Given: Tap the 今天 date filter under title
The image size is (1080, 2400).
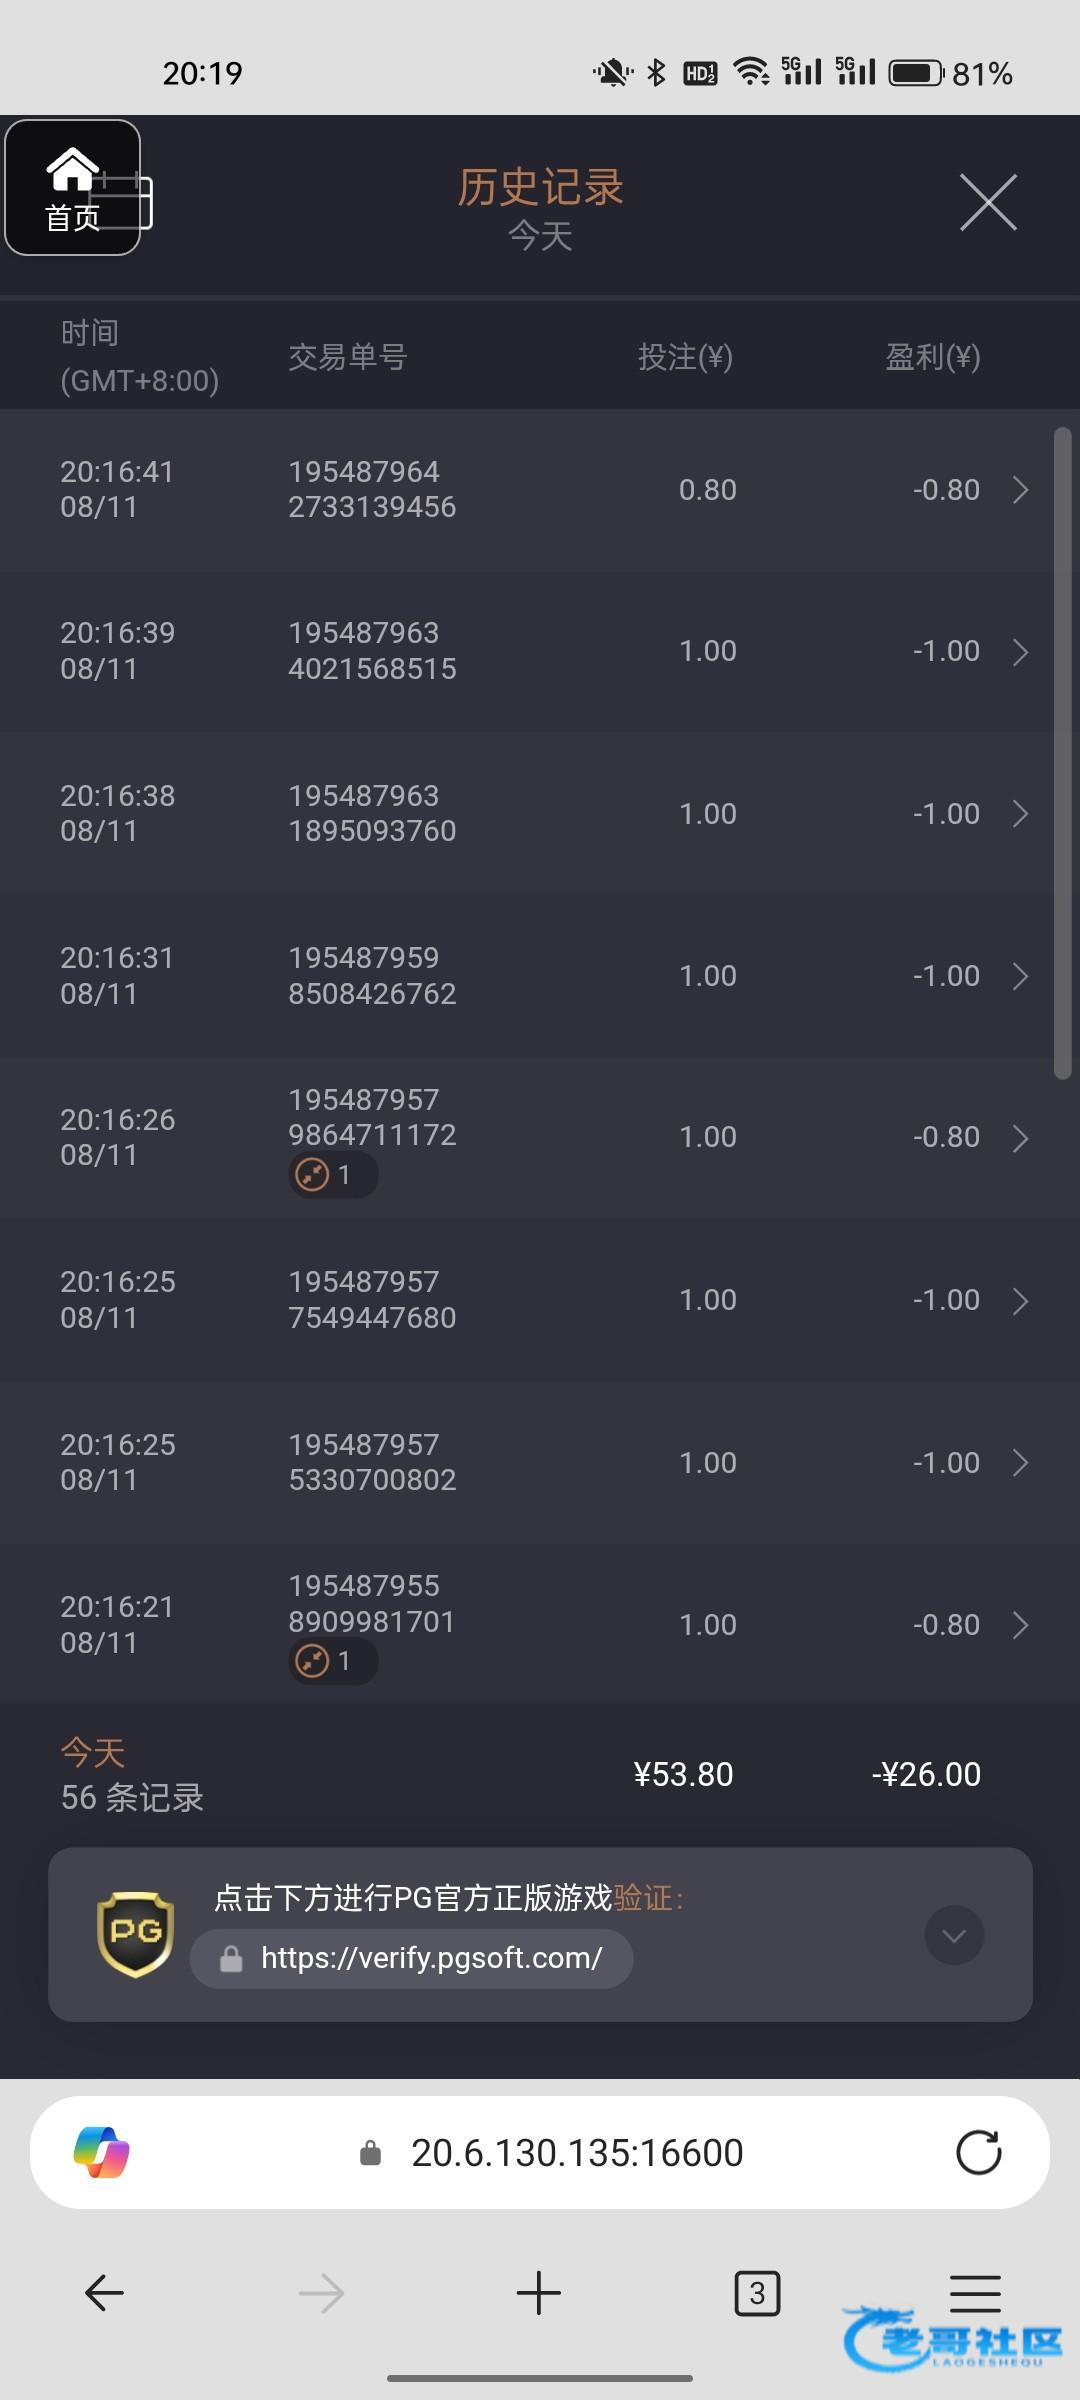Looking at the screenshot, I should (x=540, y=236).
